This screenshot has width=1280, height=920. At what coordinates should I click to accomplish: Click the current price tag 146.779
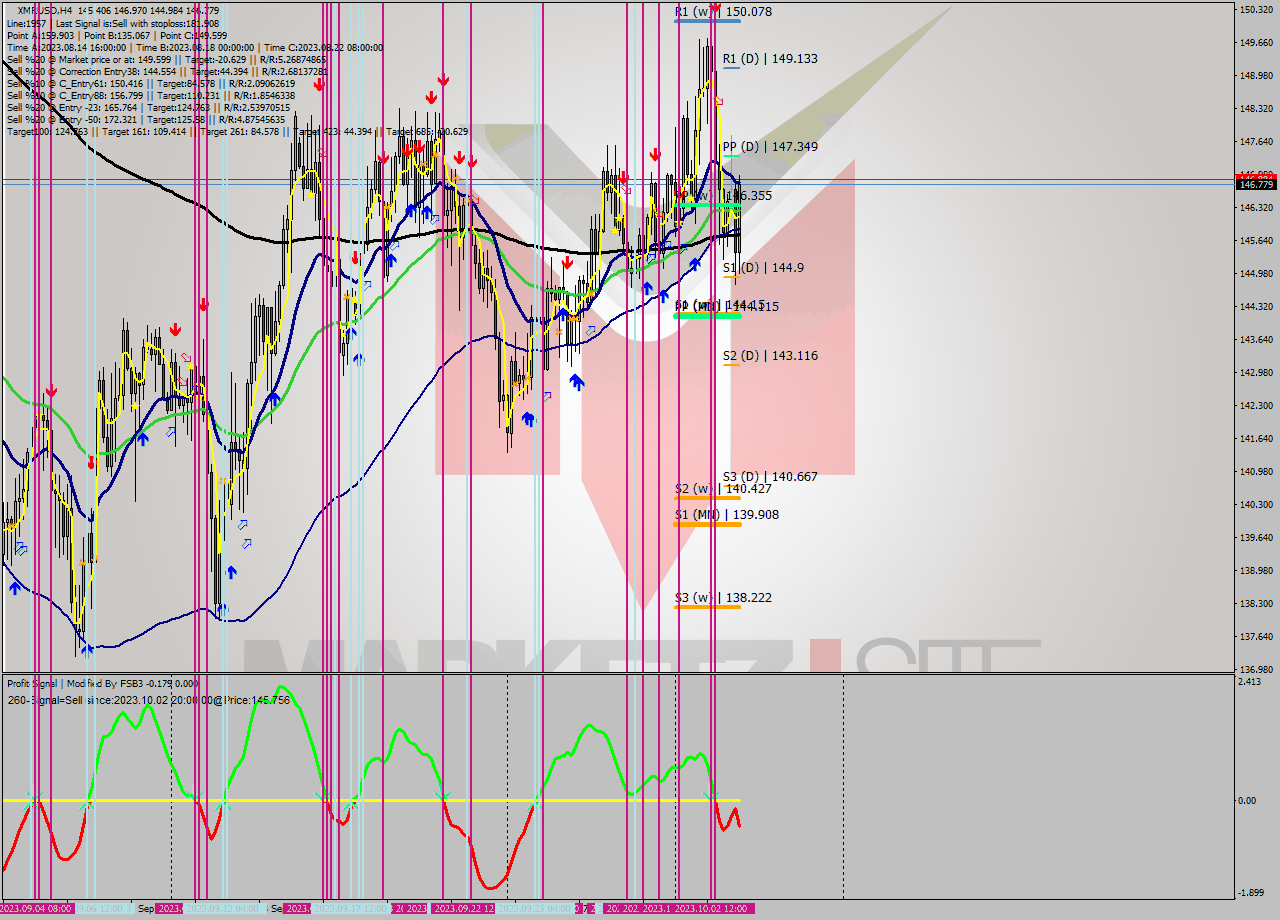1256,185
